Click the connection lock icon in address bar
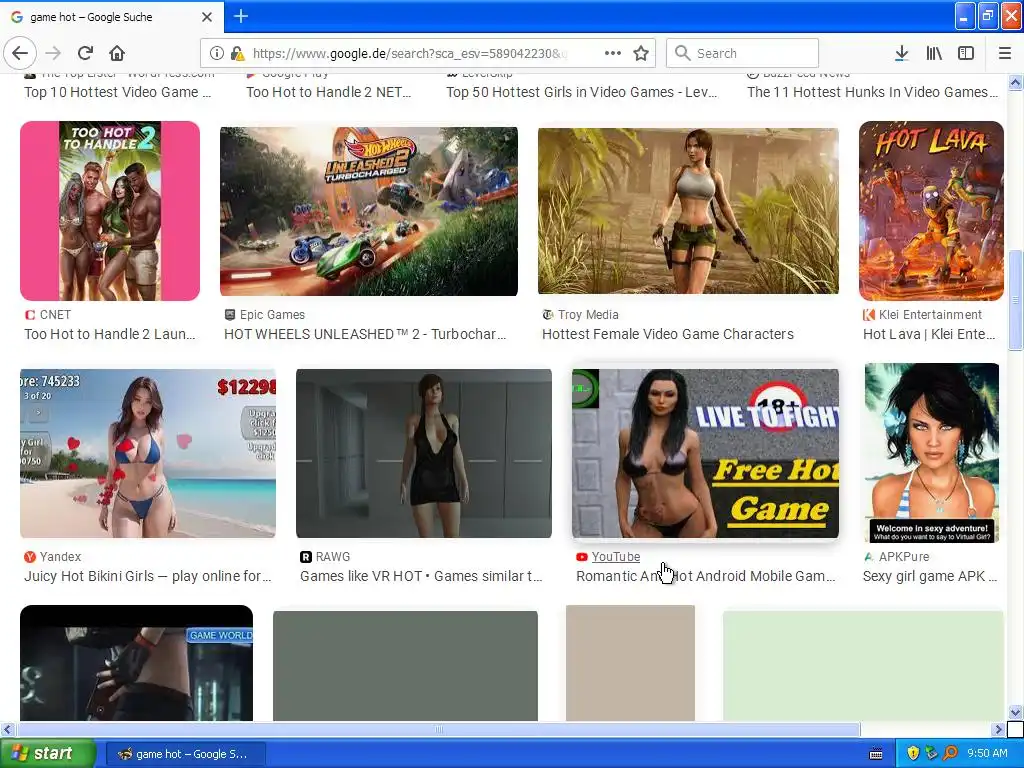The height and width of the screenshot is (768, 1024). [x=237, y=54]
